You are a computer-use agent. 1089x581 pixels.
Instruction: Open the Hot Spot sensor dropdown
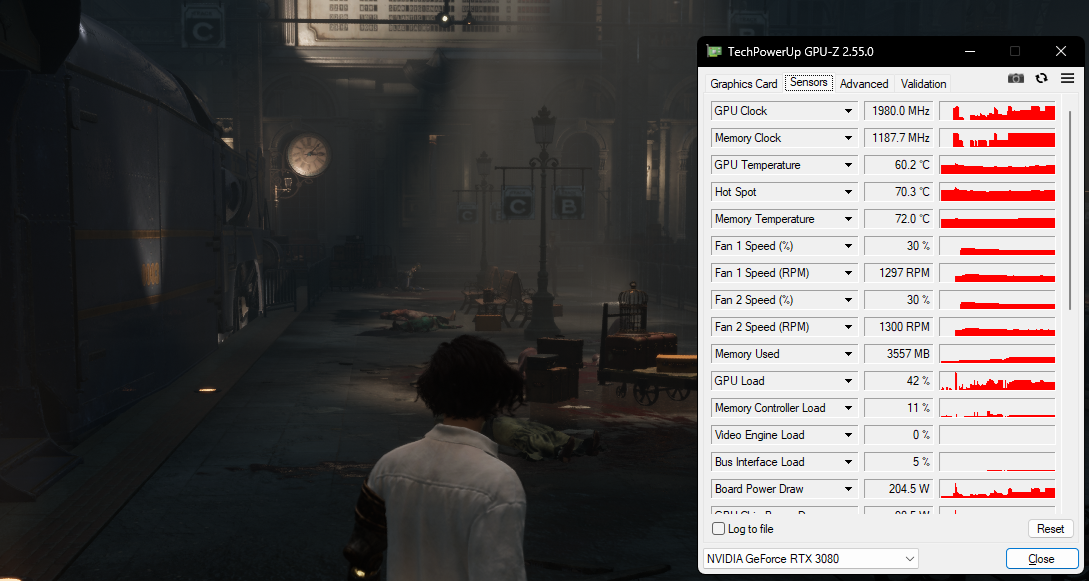849,192
